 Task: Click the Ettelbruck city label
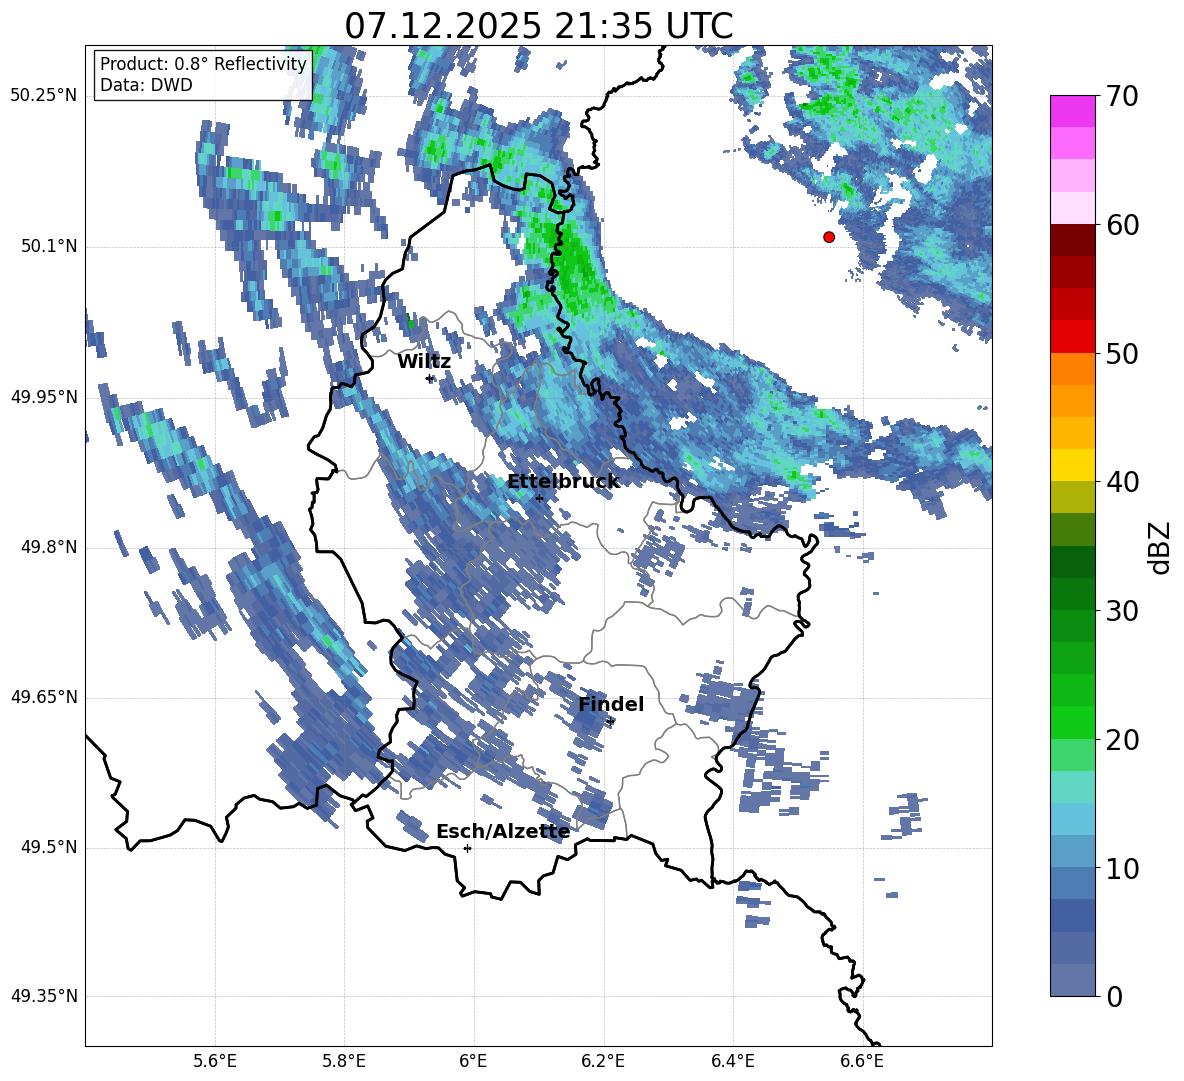tap(563, 482)
